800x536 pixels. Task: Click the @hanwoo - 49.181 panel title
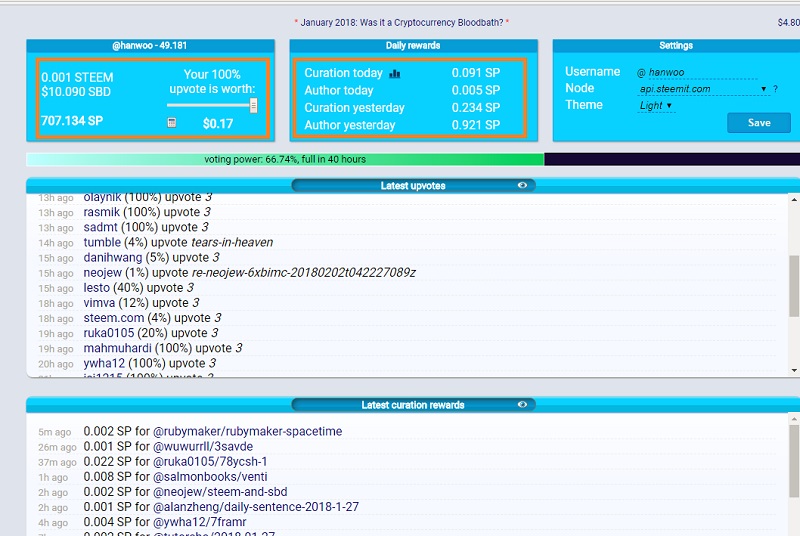click(x=149, y=45)
